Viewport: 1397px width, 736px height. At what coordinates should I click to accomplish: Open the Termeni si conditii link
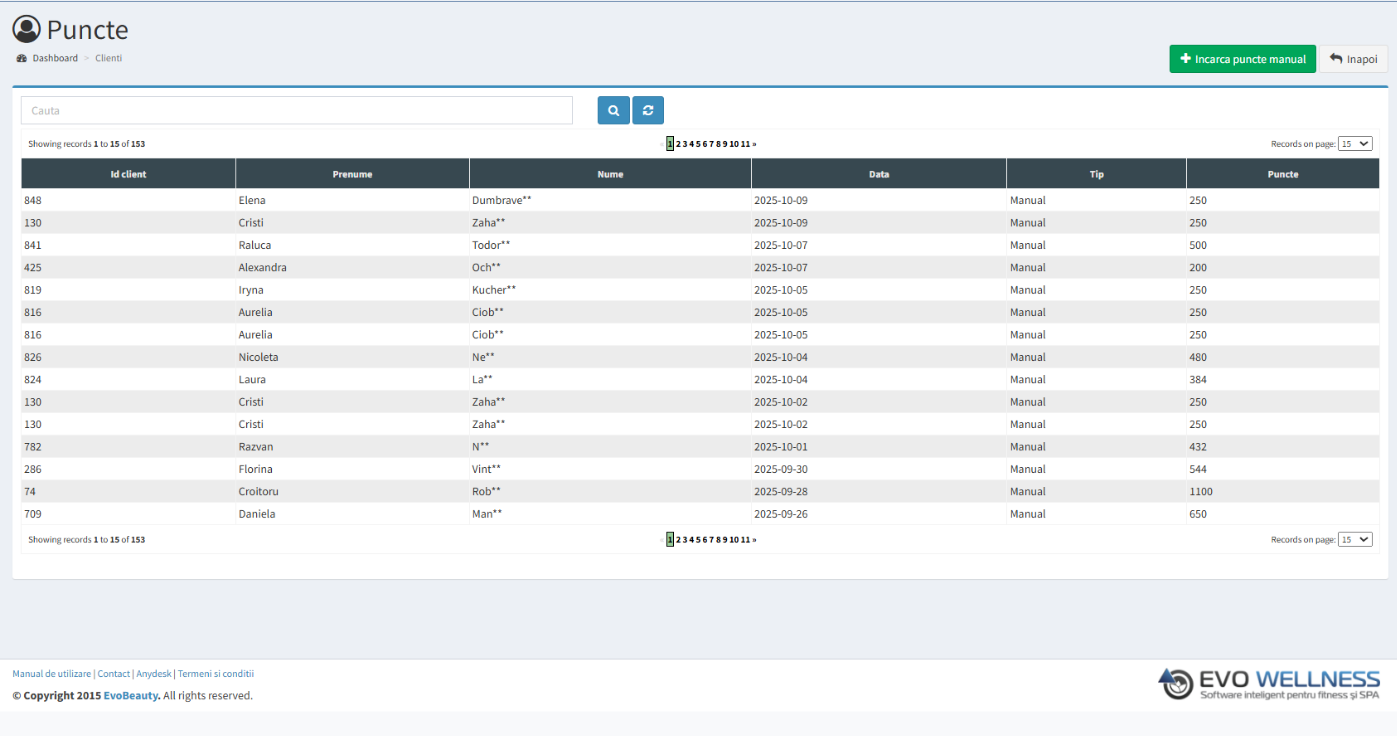pyautogui.click(x=216, y=674)
